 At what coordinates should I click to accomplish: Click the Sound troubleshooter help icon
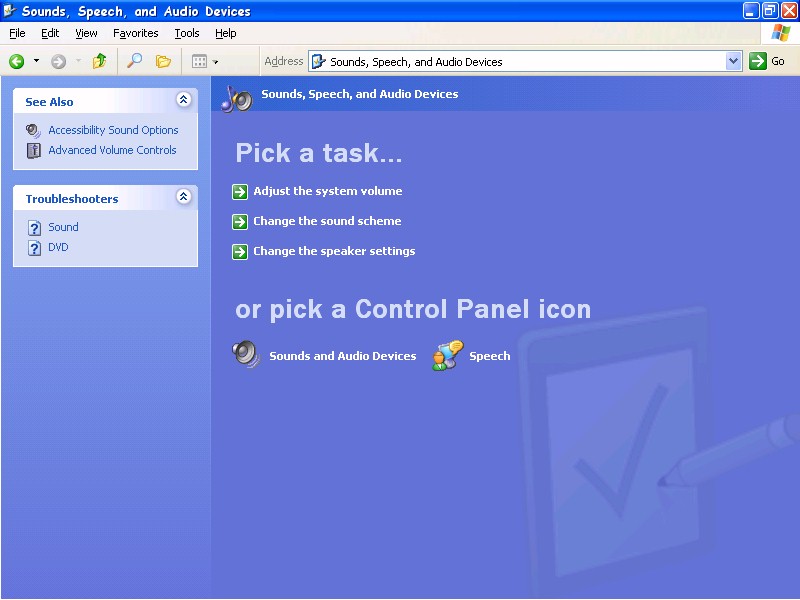coord(34,228)
